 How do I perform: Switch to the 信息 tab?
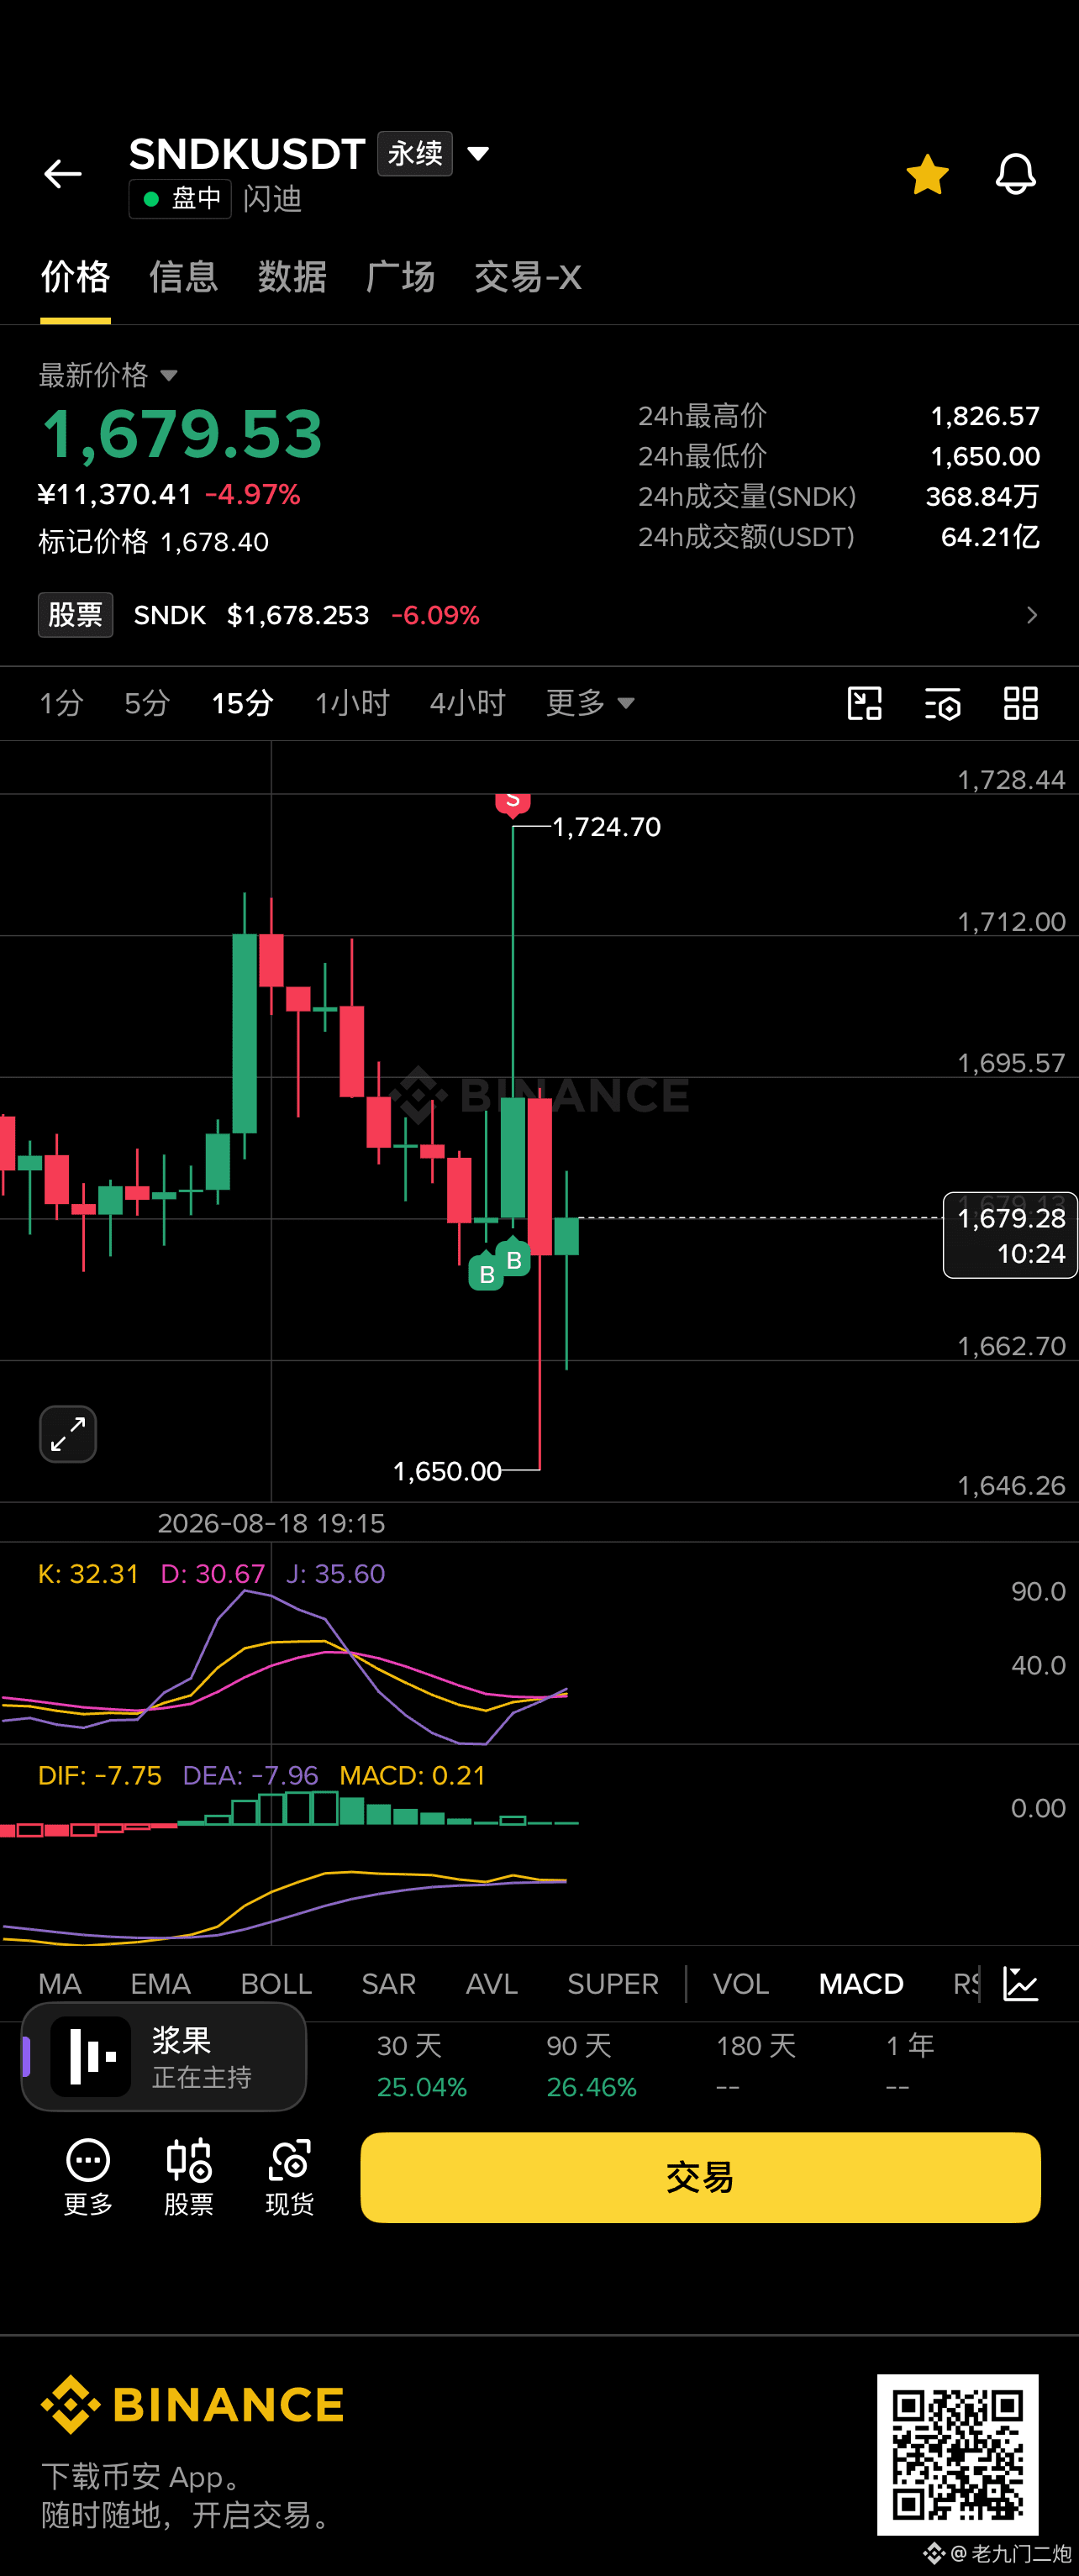tap(183, 277)
